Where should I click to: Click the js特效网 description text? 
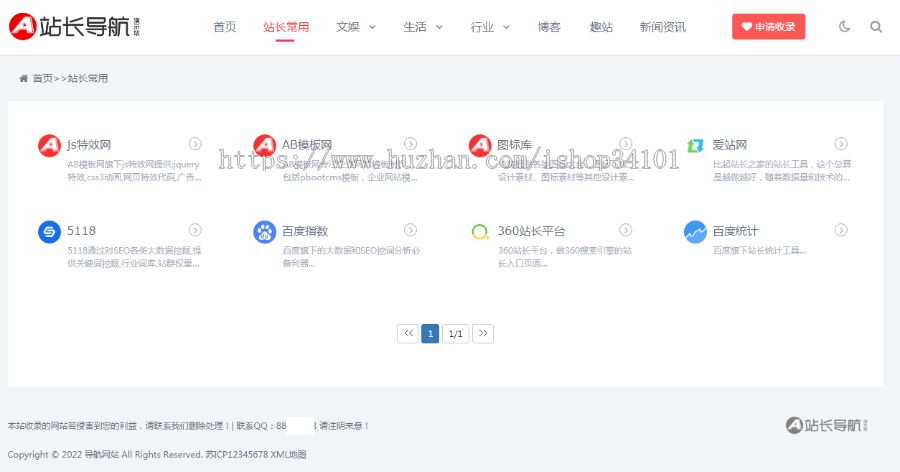pos(134,171)
